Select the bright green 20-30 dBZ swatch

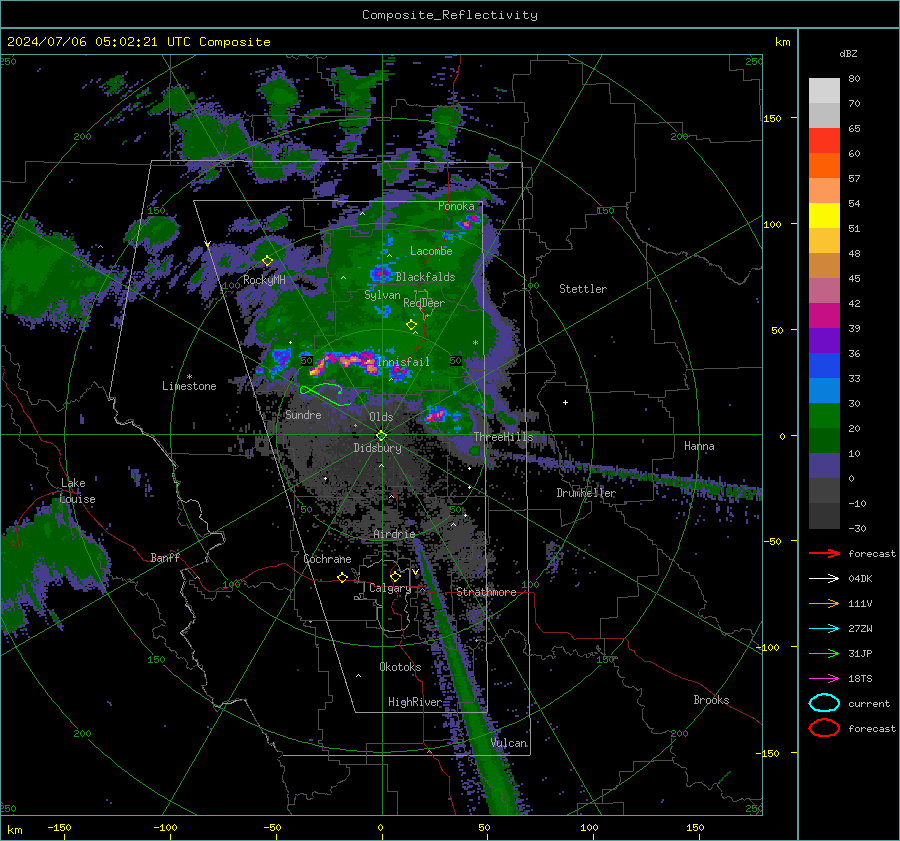[824, 416]
